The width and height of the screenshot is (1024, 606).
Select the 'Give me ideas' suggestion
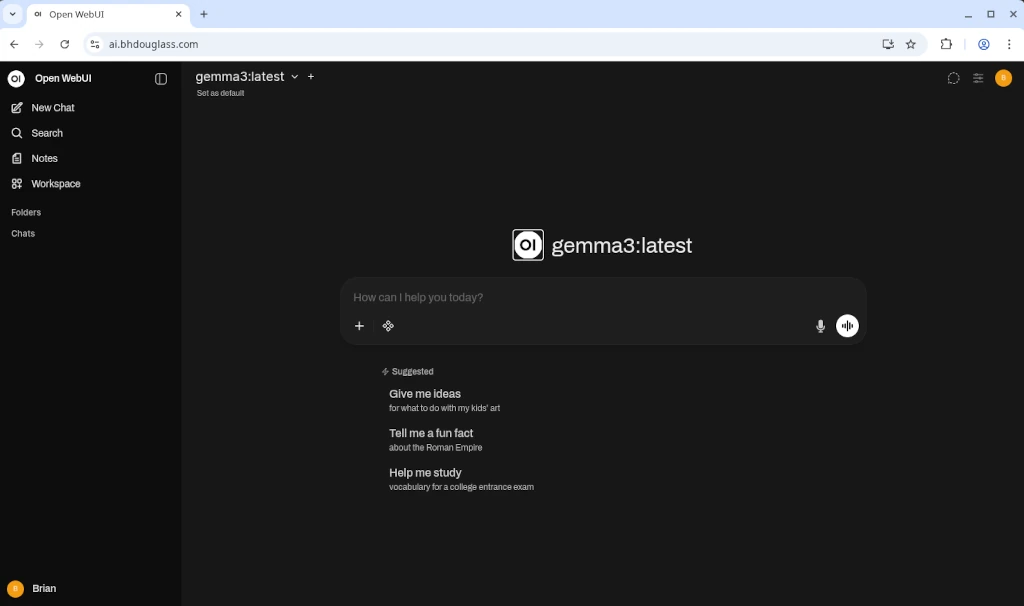click(x=445, y=400)
